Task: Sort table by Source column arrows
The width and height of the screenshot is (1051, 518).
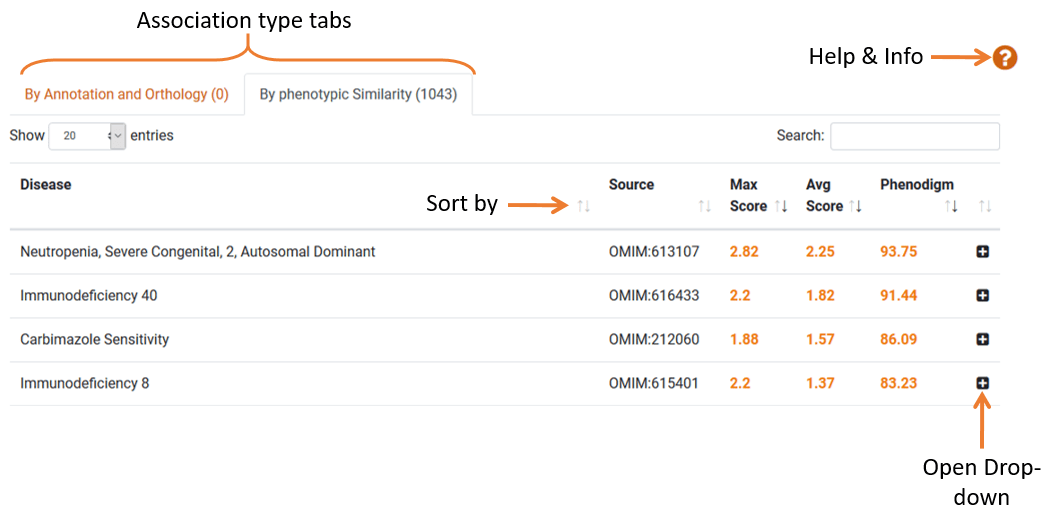Action: click(704, 206)
